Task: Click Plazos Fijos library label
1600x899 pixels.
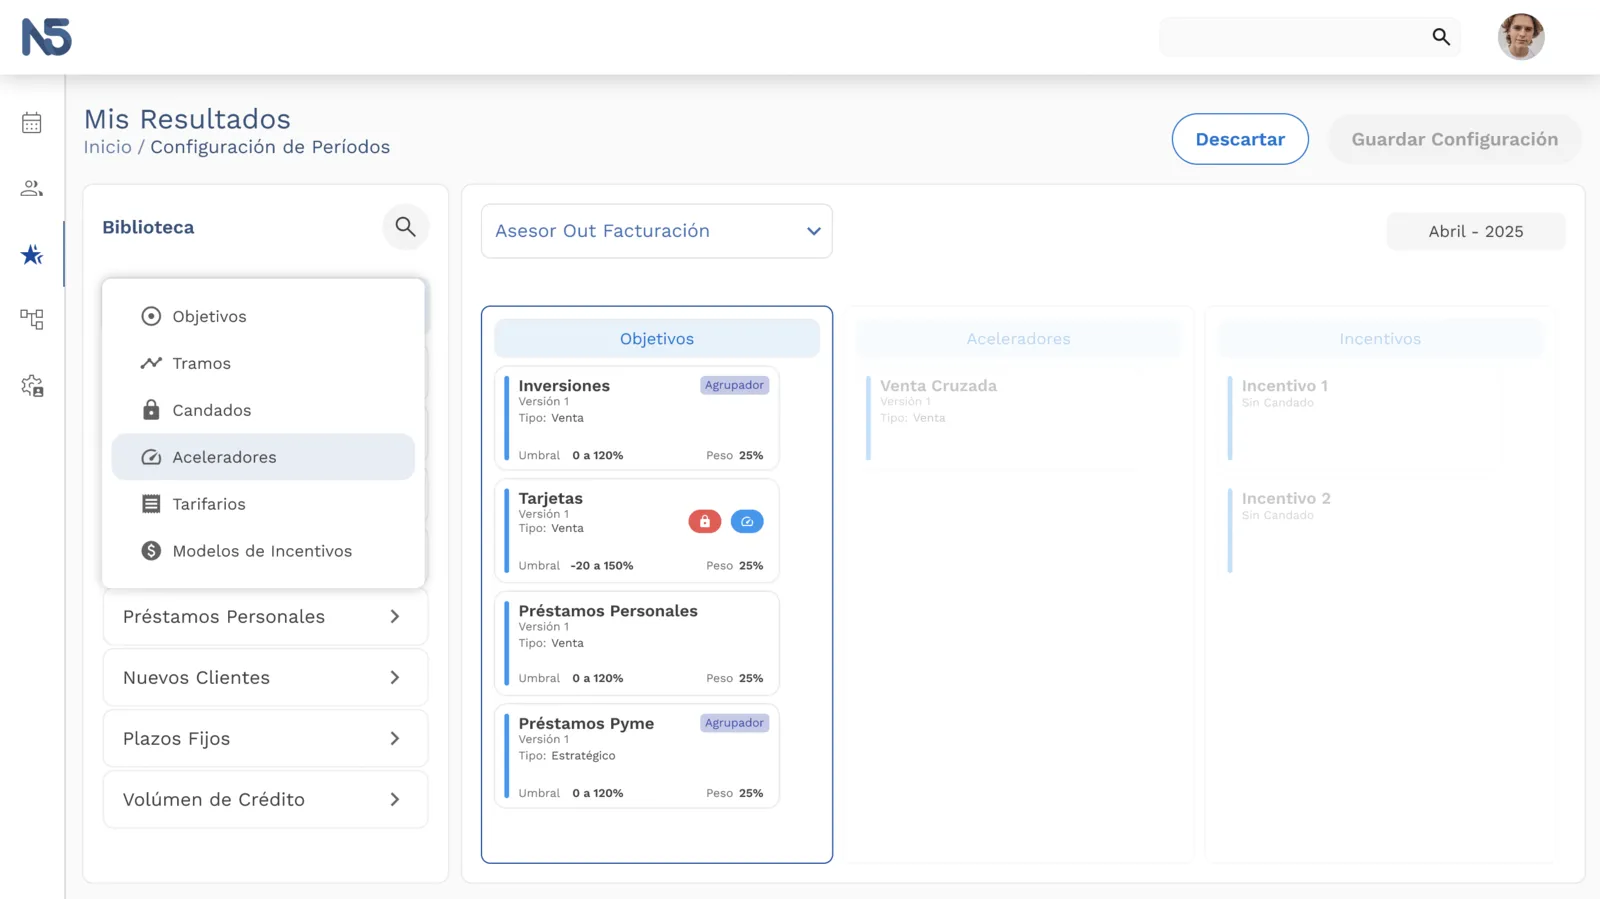Action: (176, 739)
